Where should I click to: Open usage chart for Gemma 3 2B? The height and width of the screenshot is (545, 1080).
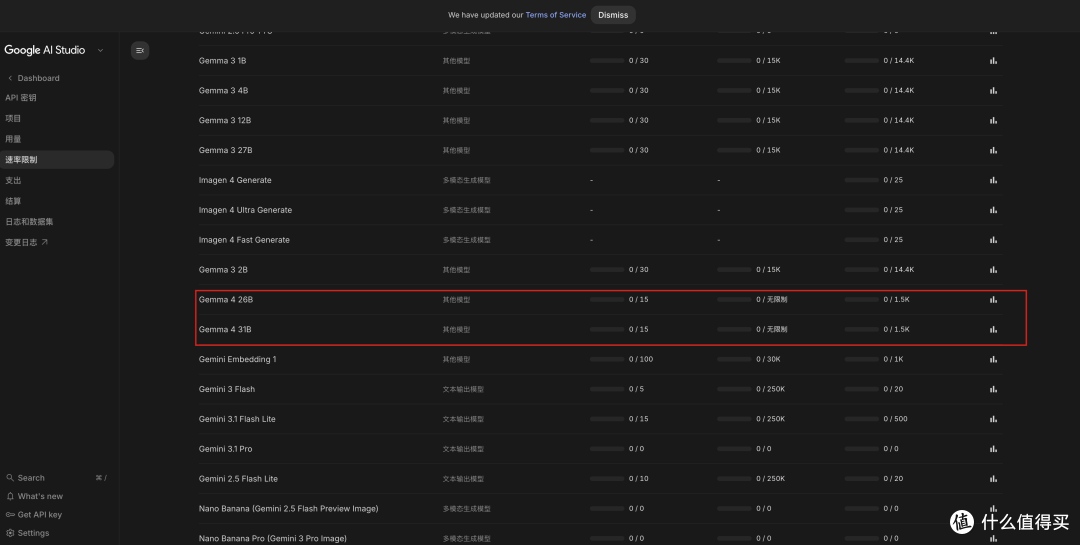pos(993,269)
